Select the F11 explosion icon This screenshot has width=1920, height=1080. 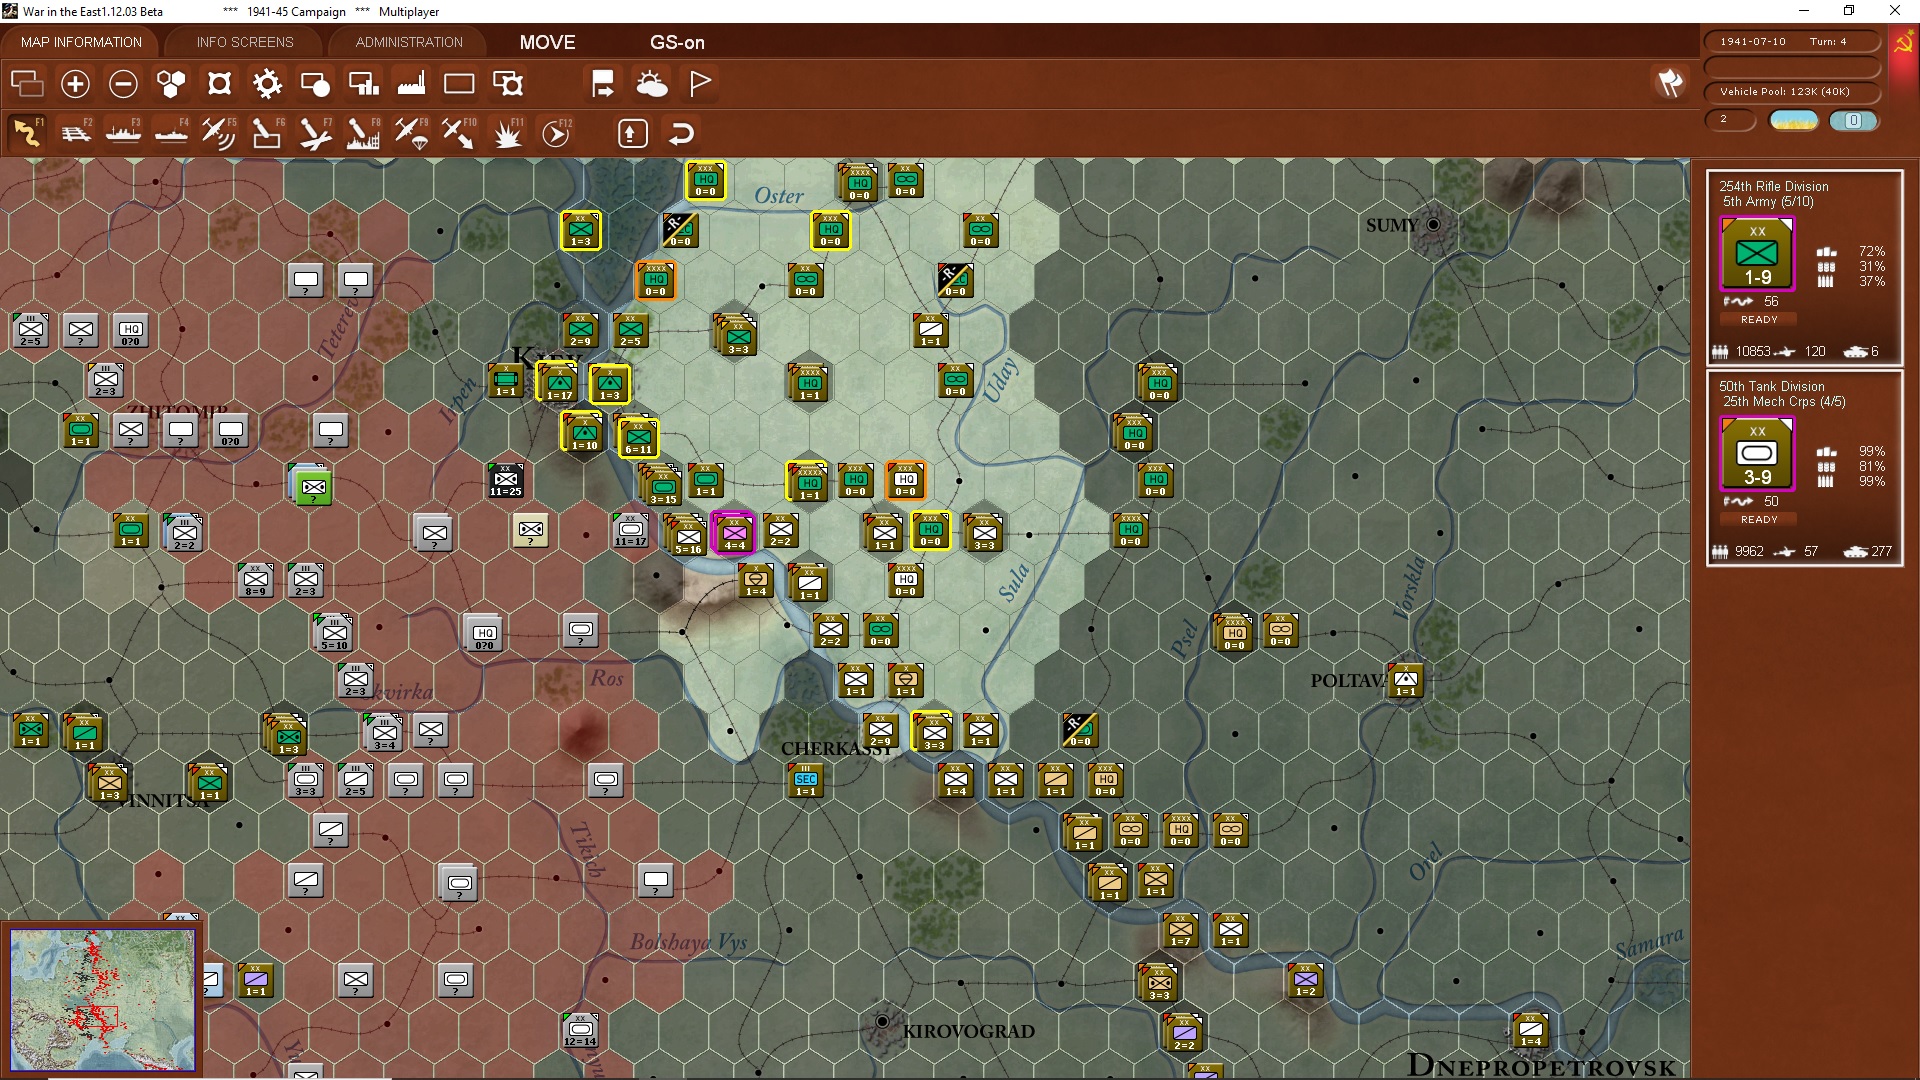coord(508,133)
